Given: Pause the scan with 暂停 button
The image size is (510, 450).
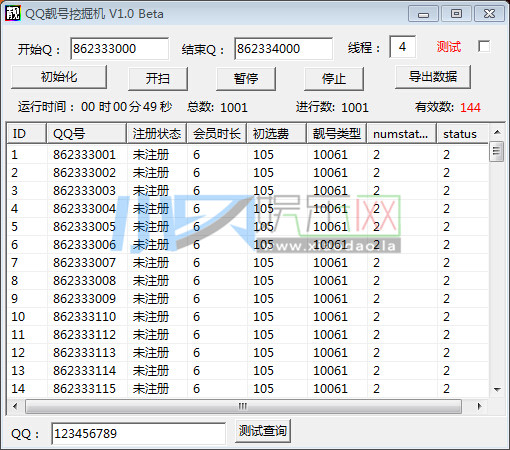Looking at the screenshot, I should click(246, 79).
